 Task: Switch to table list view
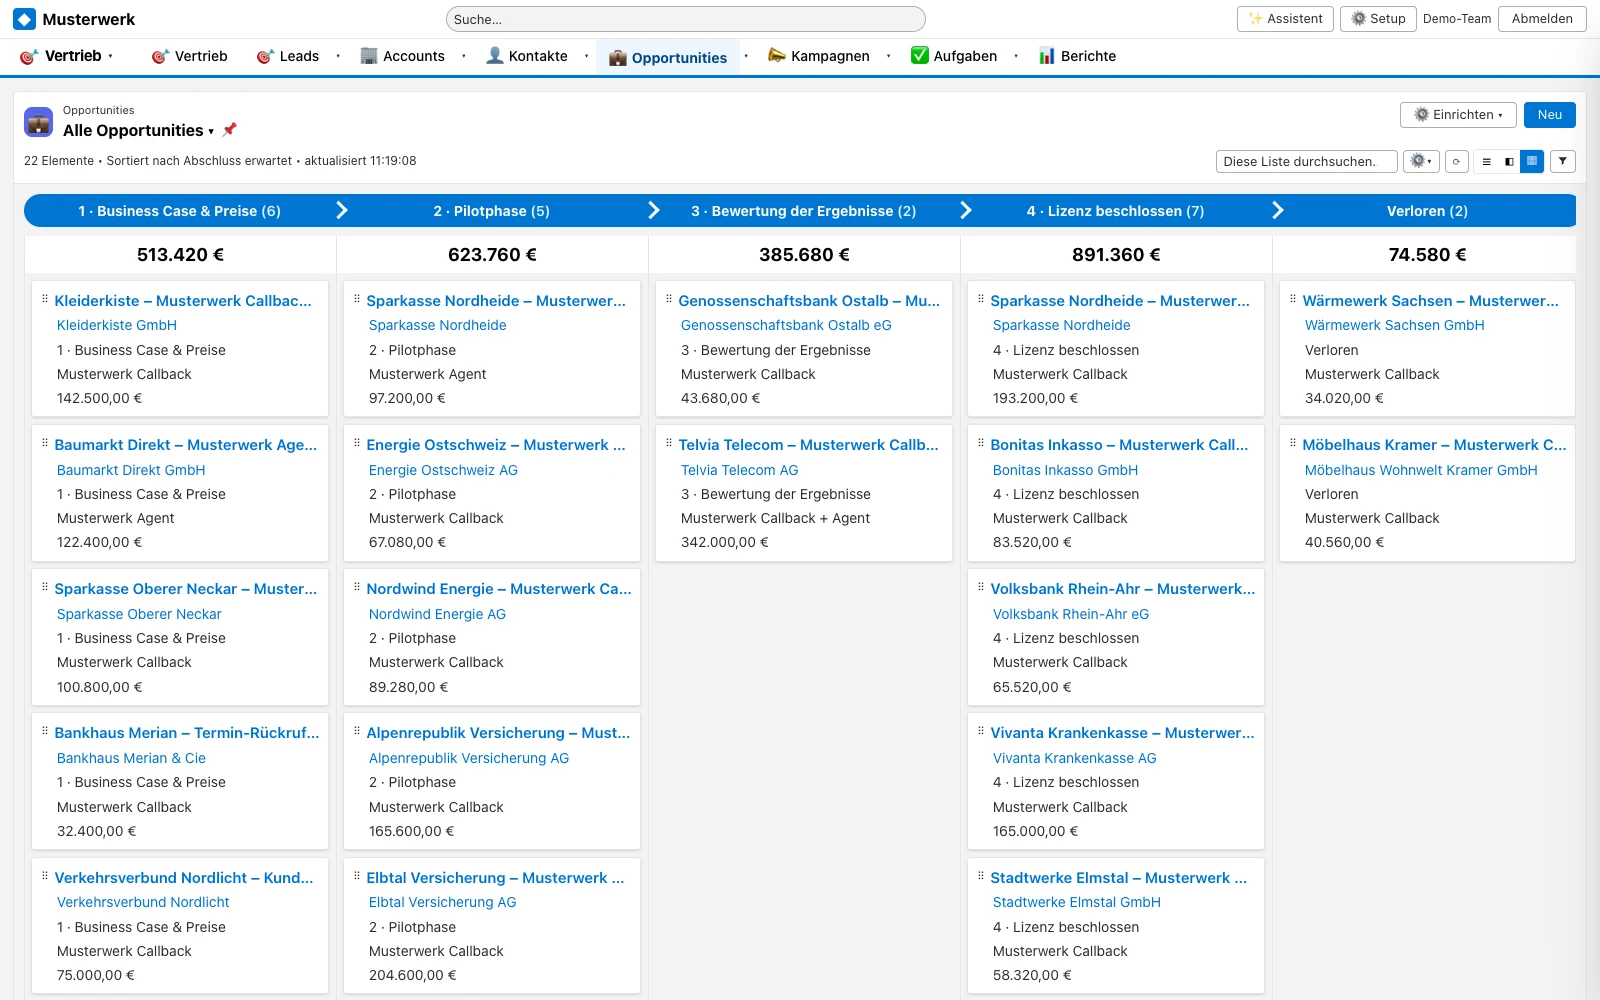coord(1486,161)
